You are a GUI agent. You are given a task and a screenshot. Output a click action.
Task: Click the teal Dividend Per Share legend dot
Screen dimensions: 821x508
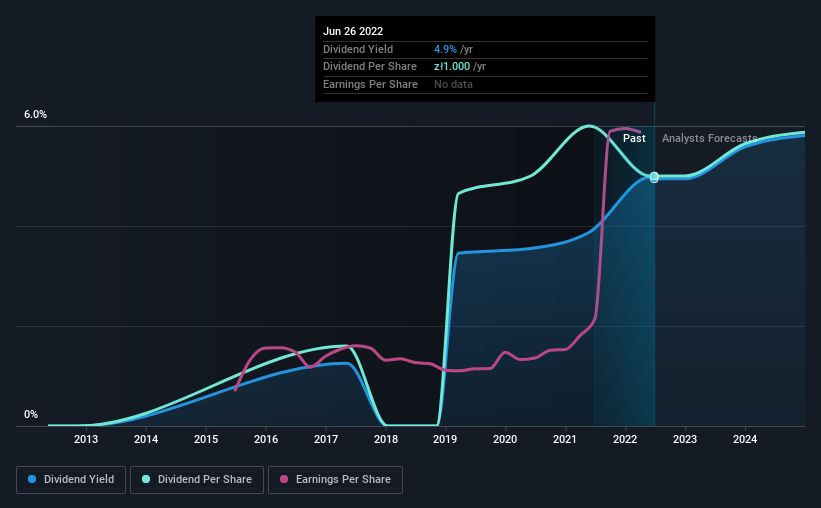tap(146, 479)
